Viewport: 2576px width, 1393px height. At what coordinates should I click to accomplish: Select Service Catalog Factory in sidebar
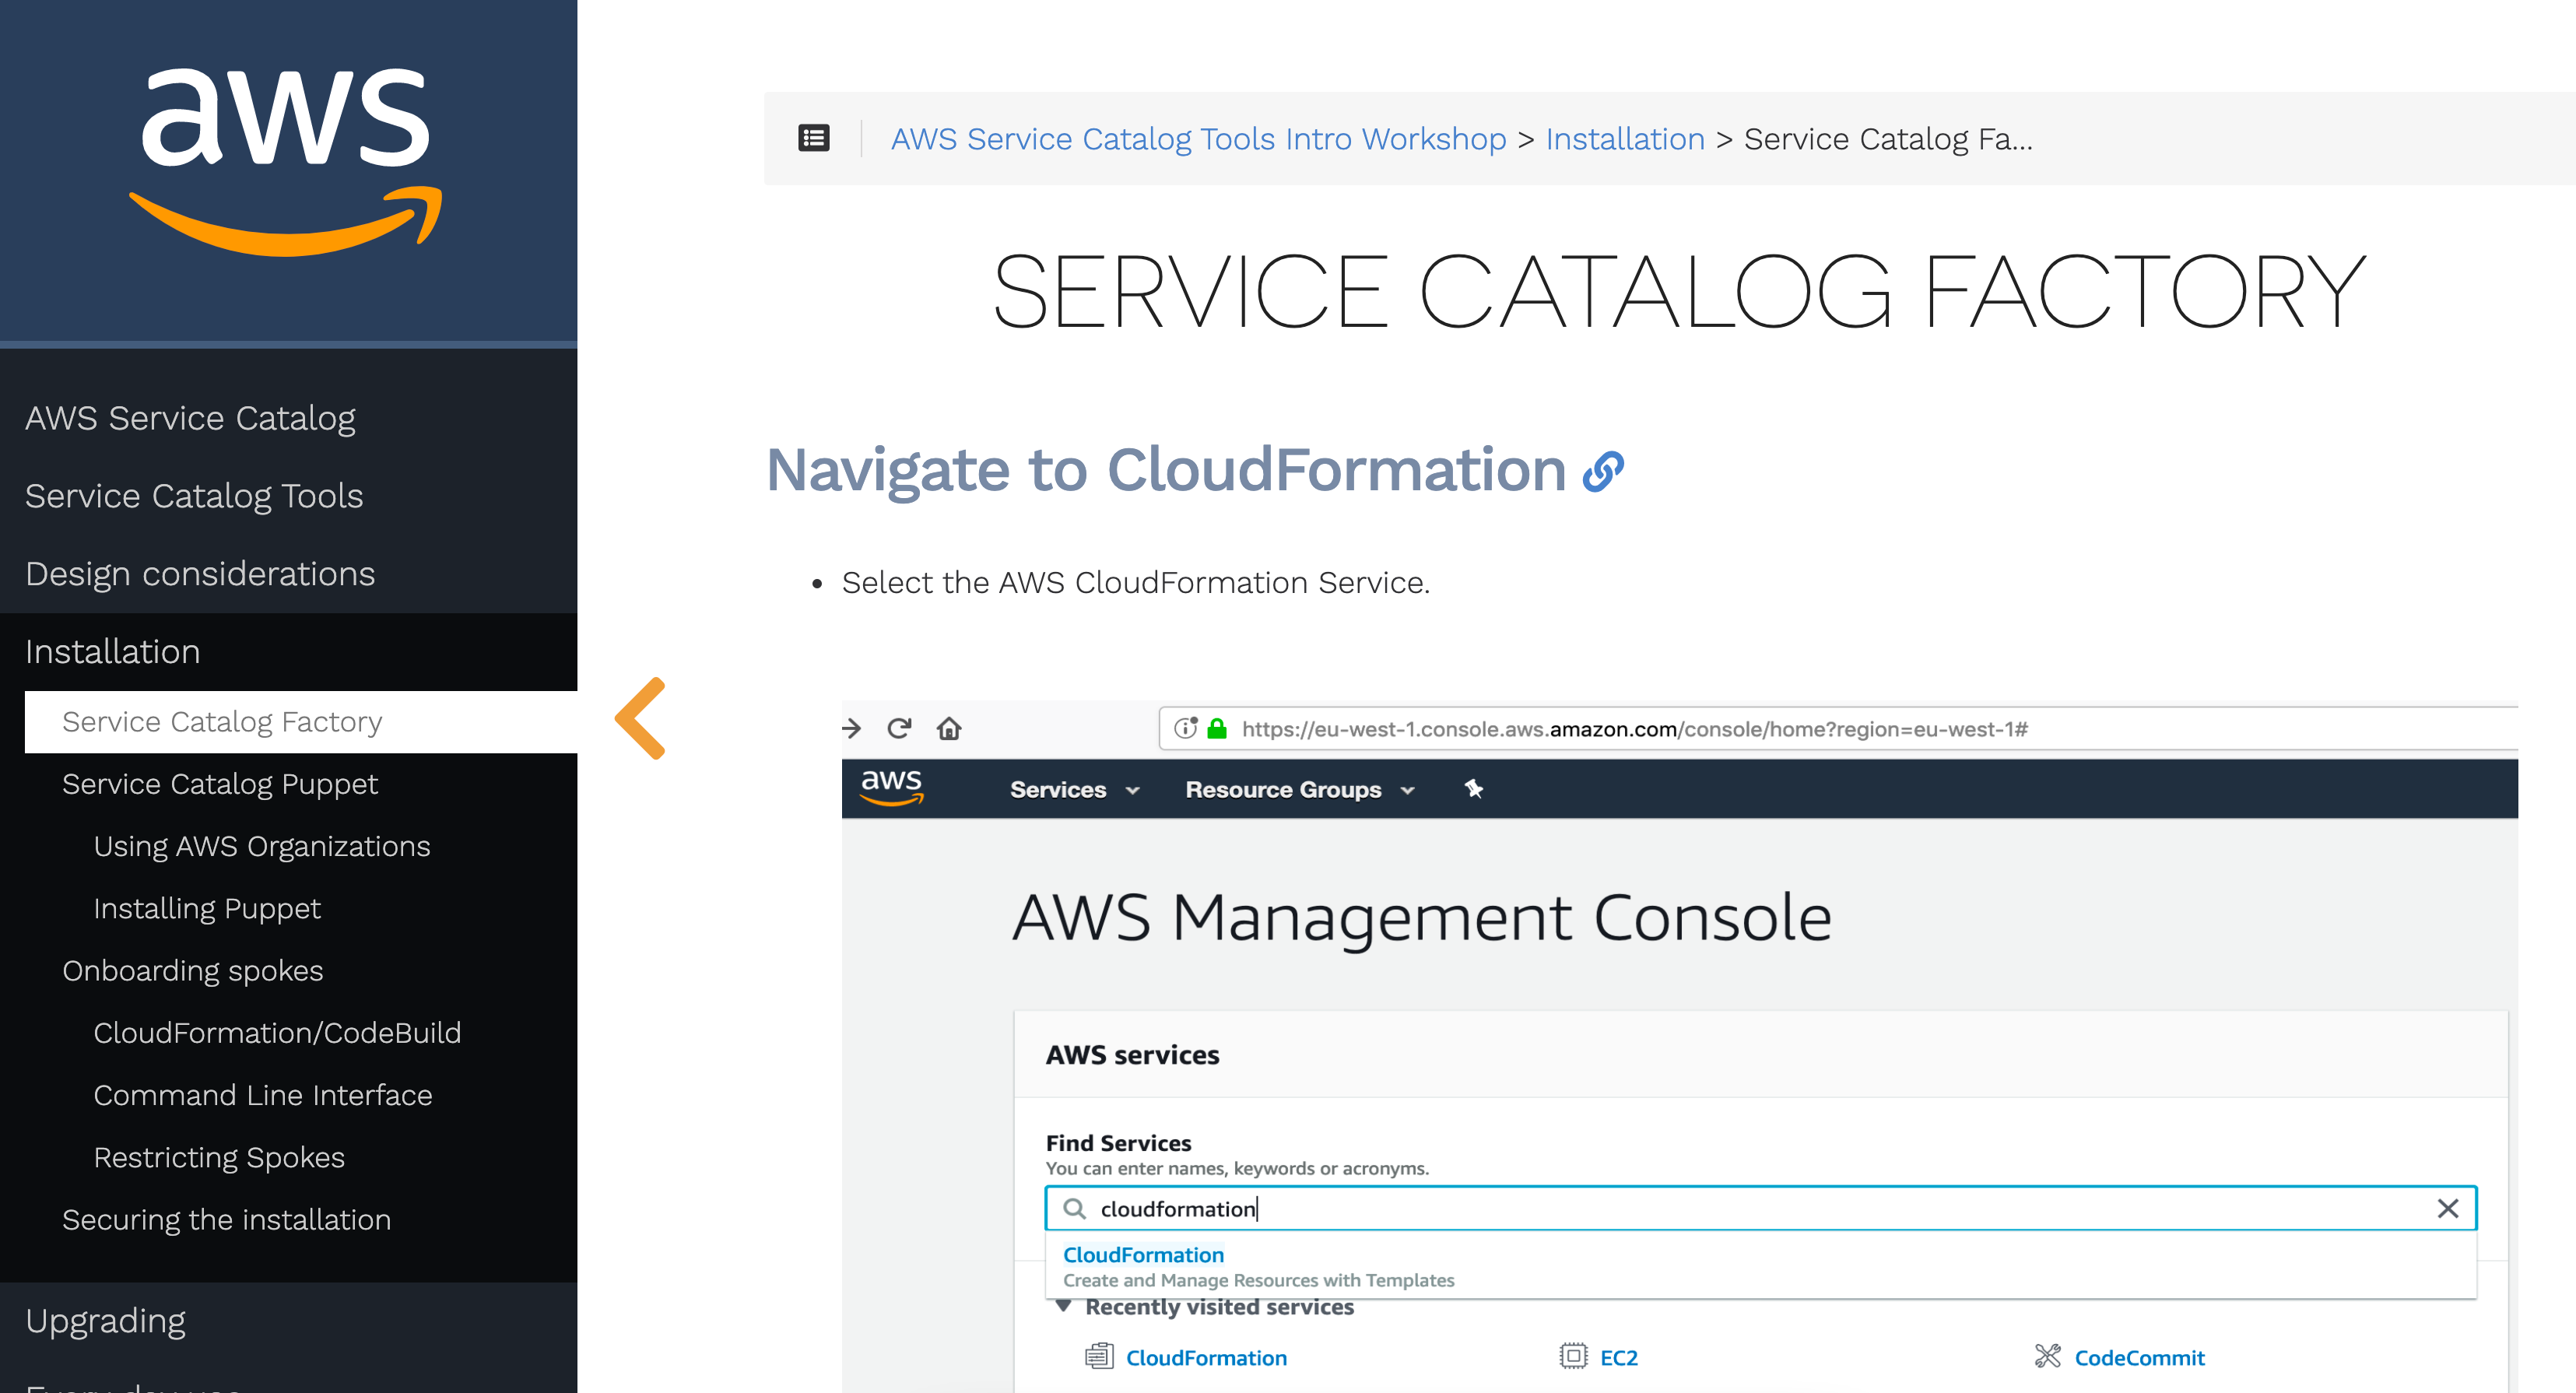point(301,722)
